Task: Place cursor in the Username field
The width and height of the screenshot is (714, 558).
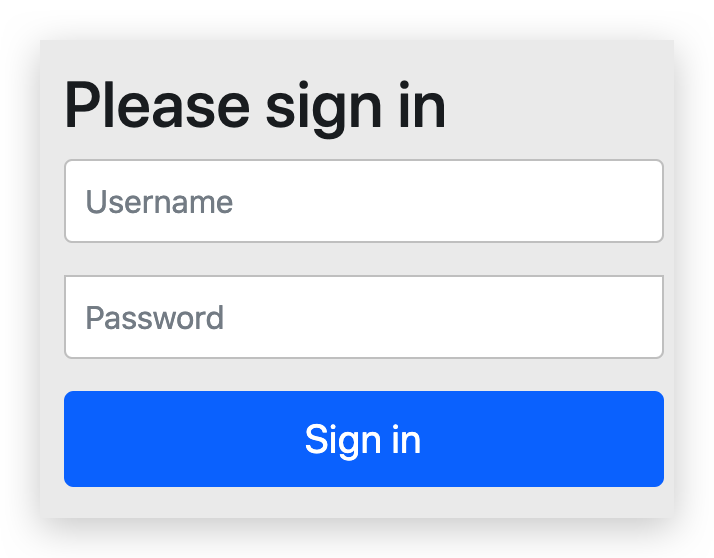Action: click(x=363, y=201)
